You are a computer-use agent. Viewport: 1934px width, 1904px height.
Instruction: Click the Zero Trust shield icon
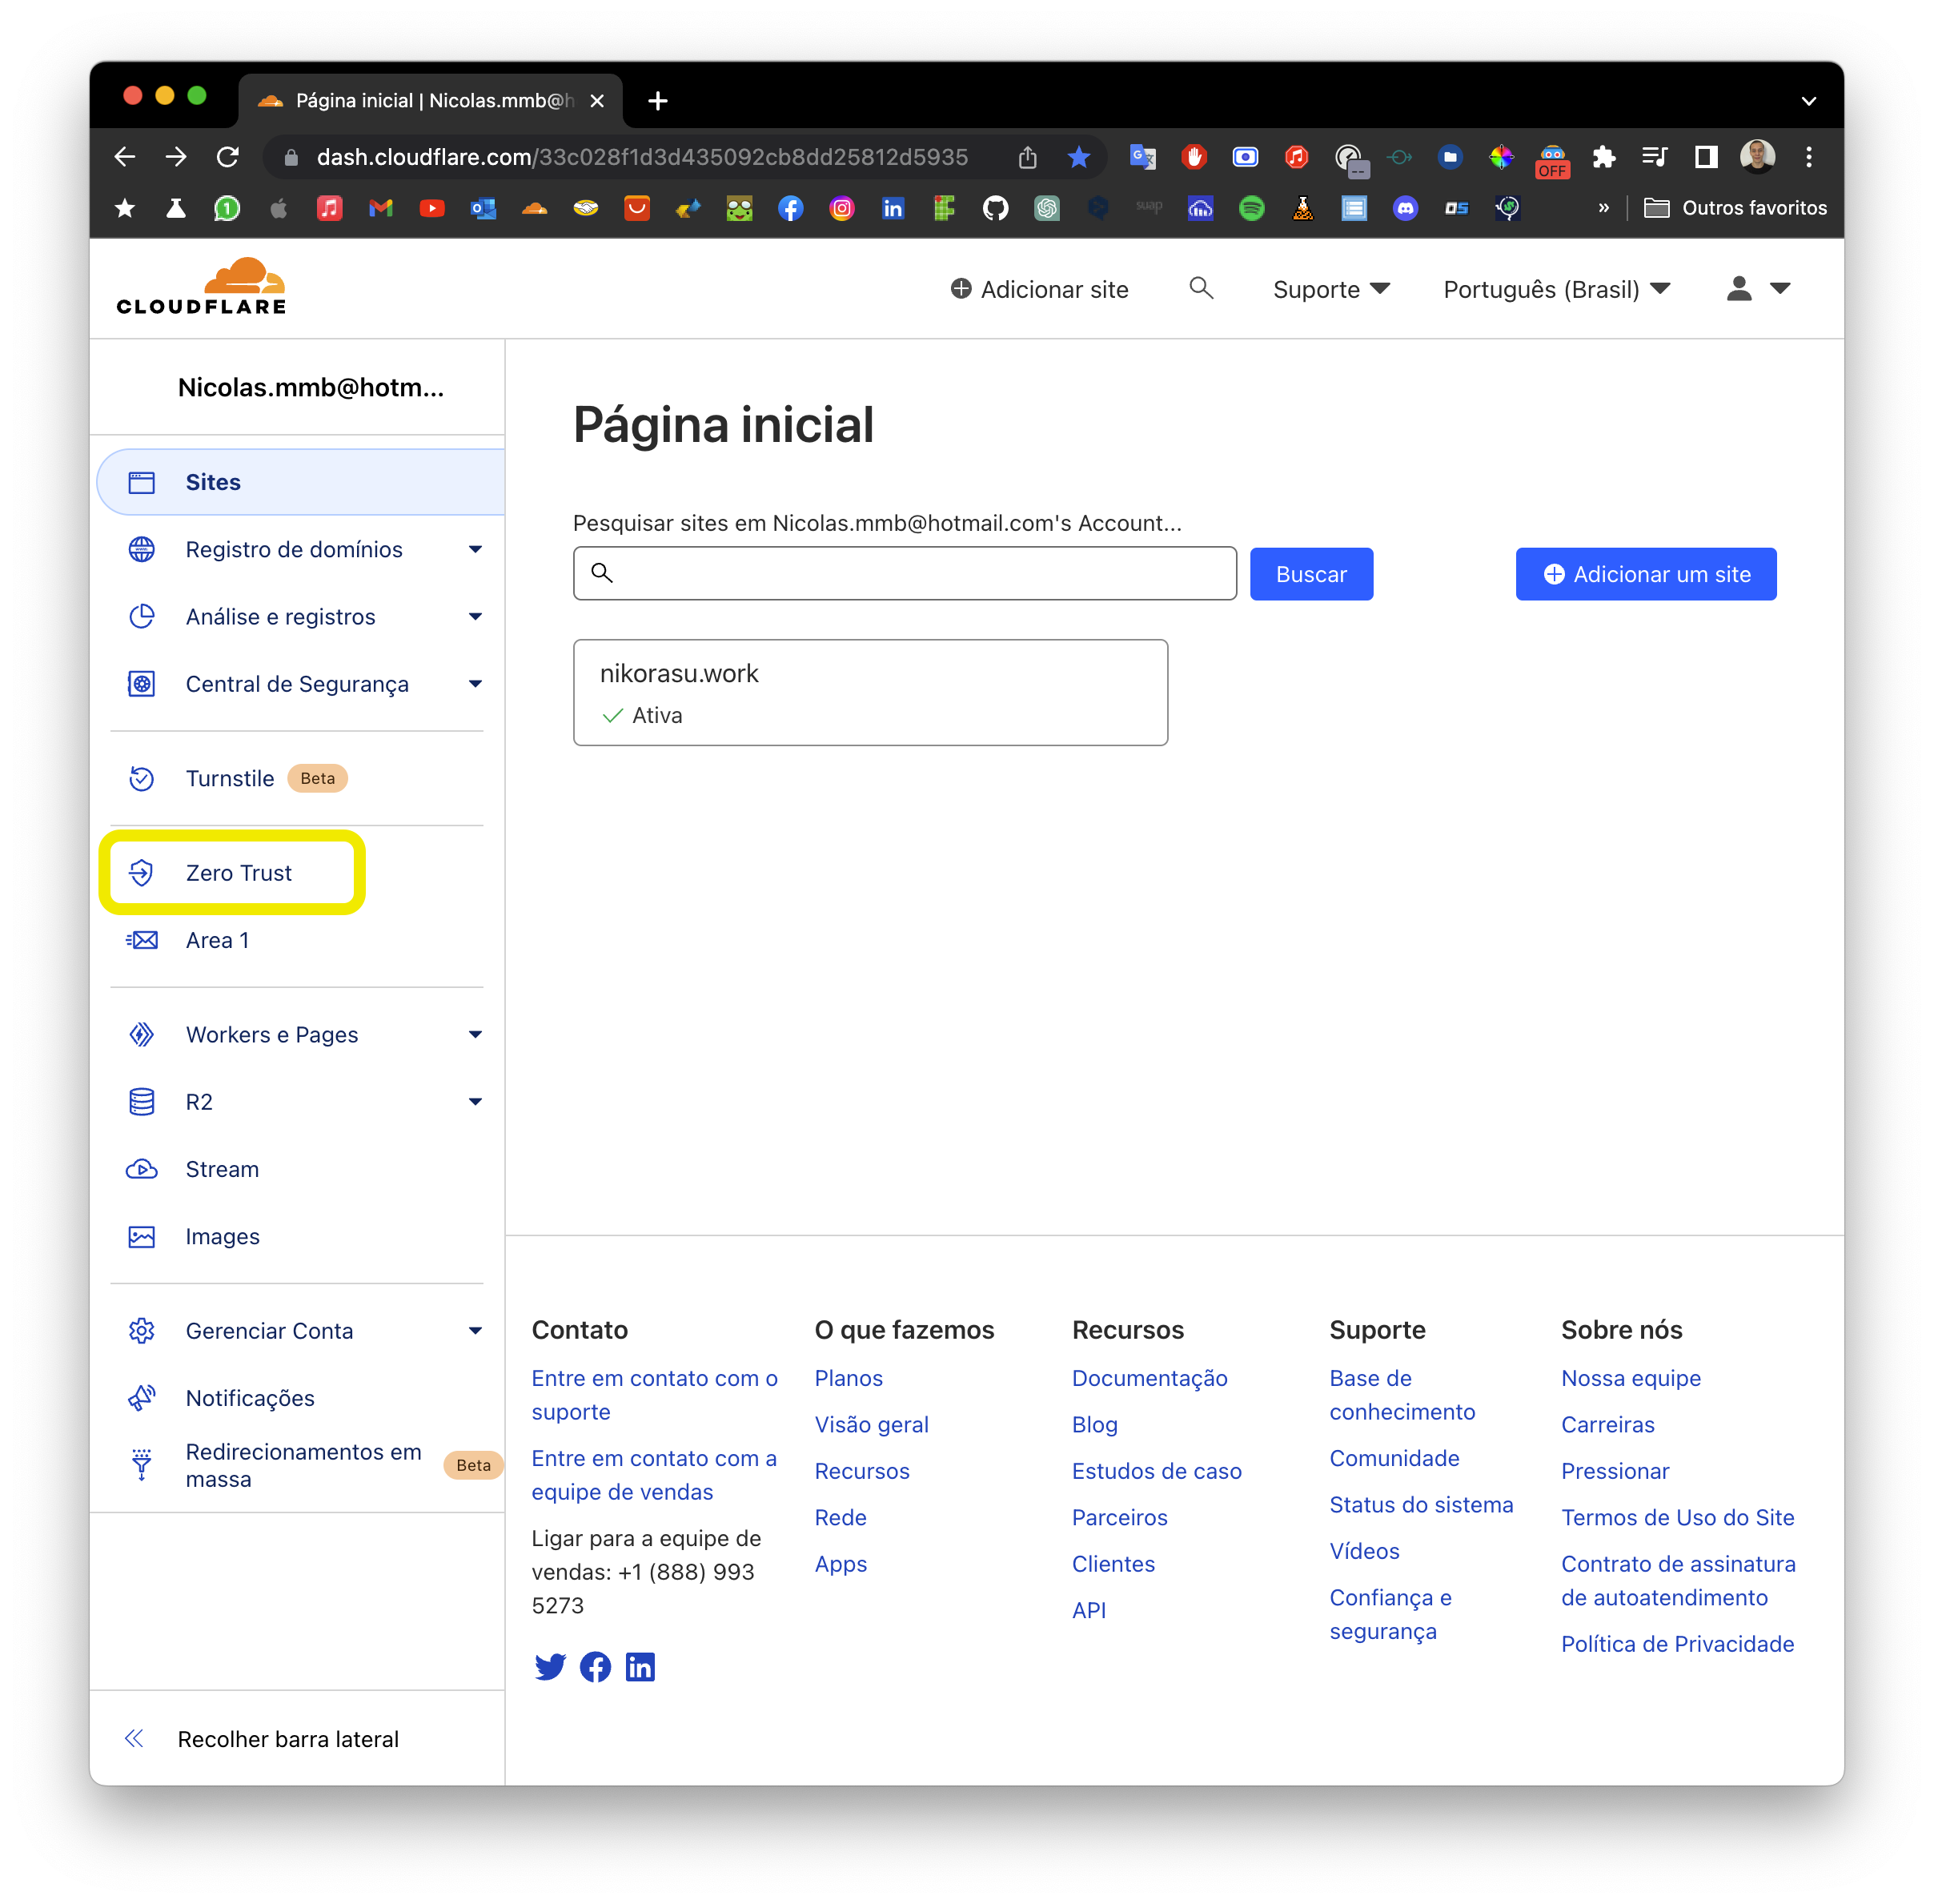(142, 872)
